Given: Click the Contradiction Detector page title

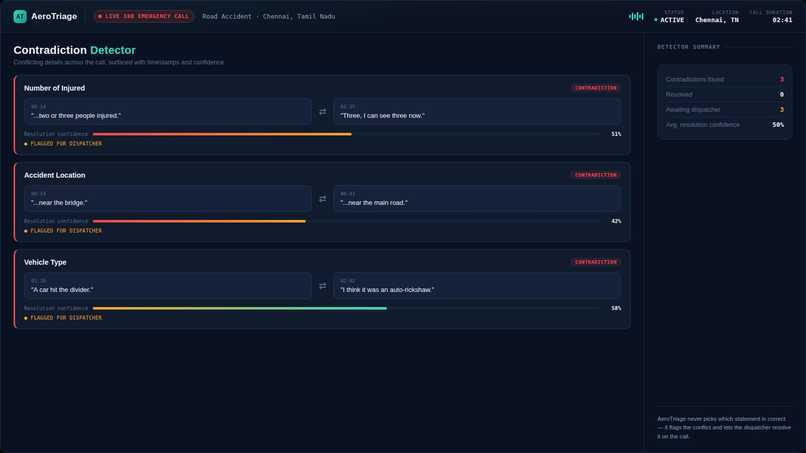Looking at the screenshot, I should pyautogui.click(x=75, y=50).
